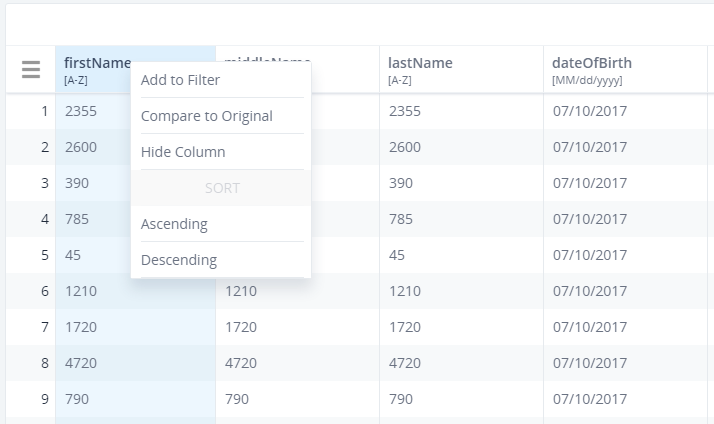Click firstName cell with value 4720
Screen dimensions: 714x424
(x=81, y=363)
